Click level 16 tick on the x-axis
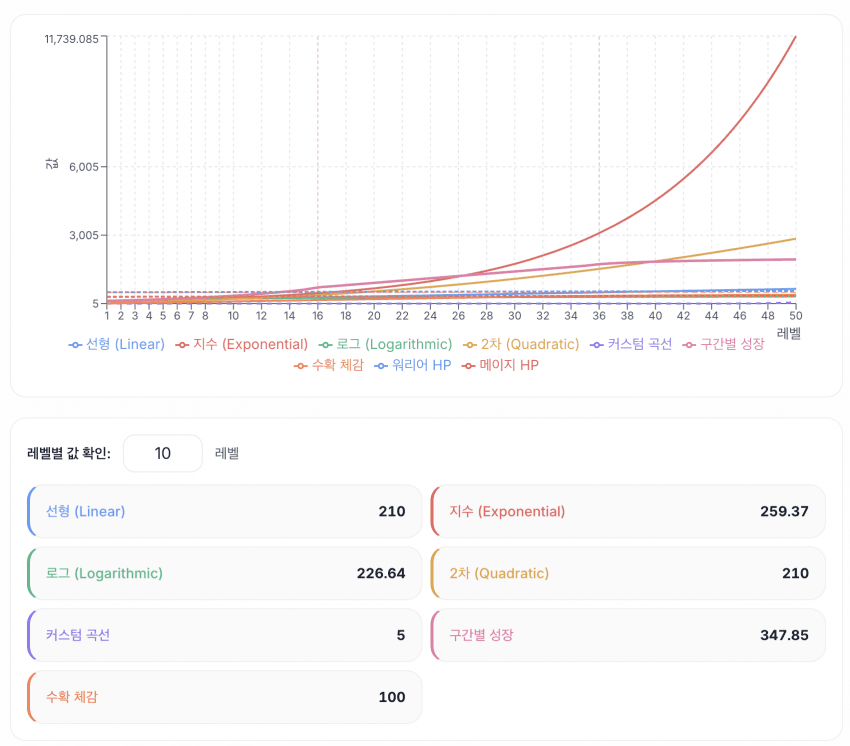This screenshot has width=850, height=746. 317,315
